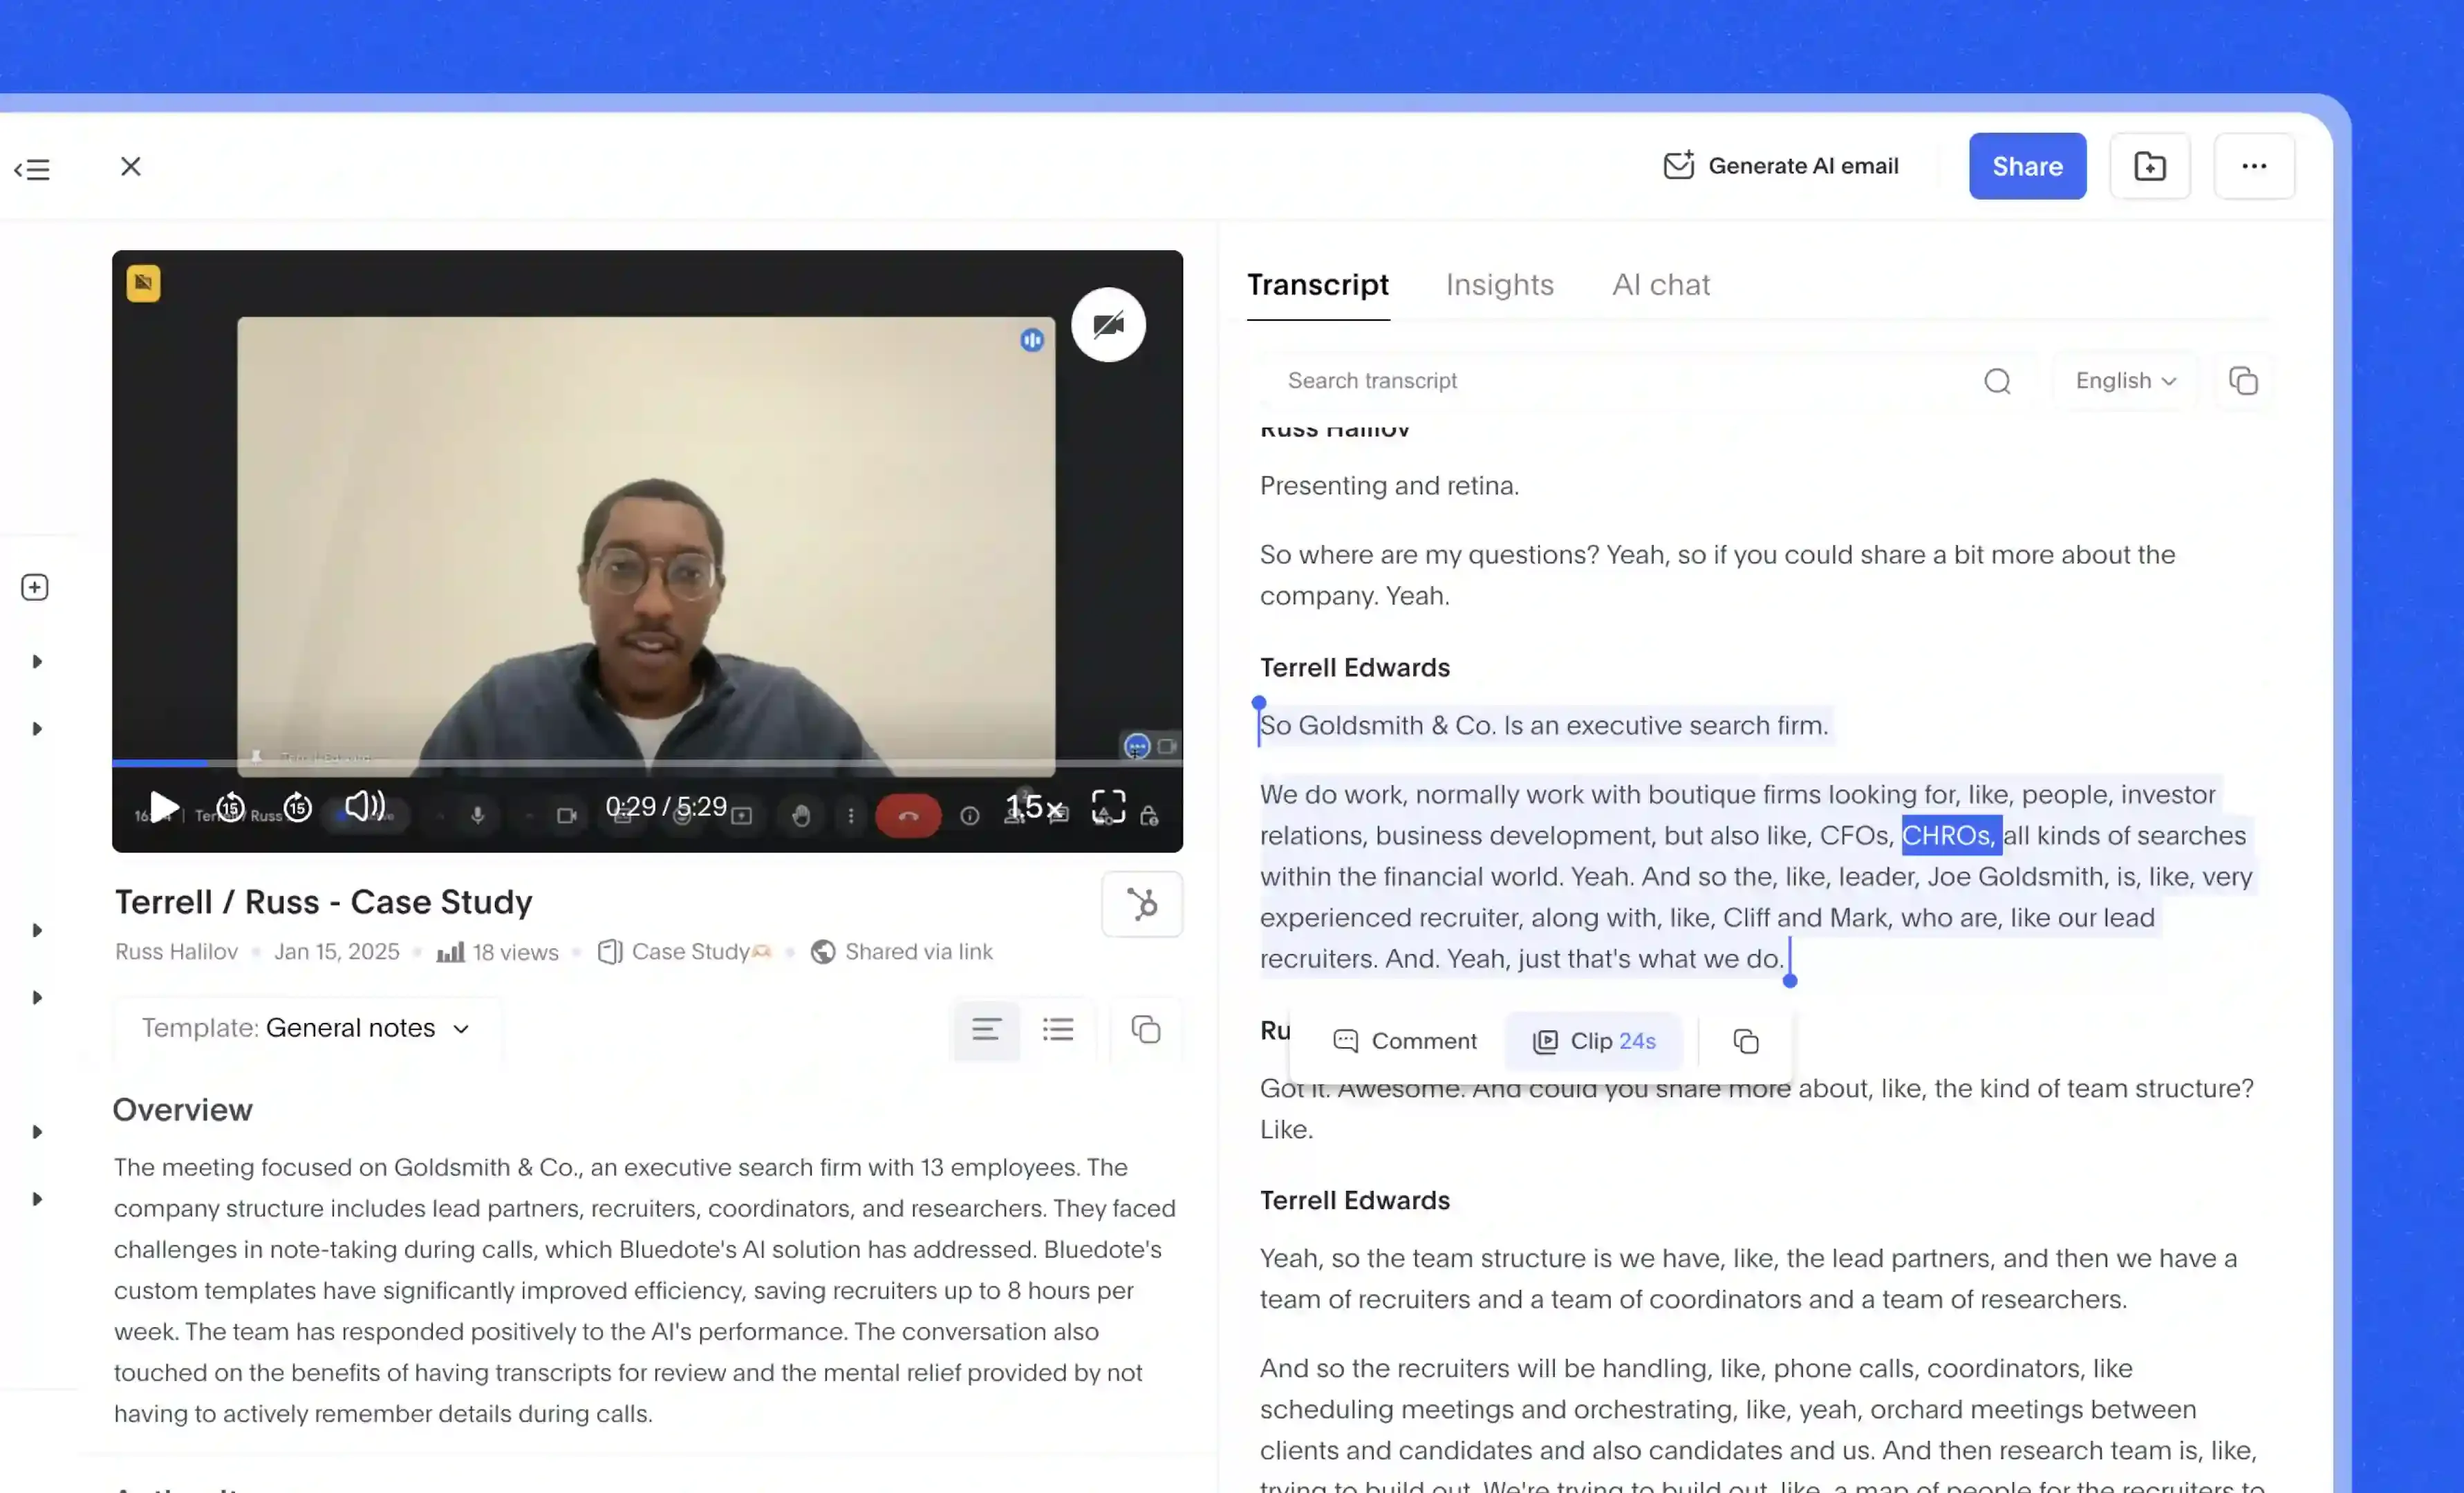This screenshot has height=1493, width=2464.
Task: Expand the General notes template dropdown
Action: coord(306,1028)
